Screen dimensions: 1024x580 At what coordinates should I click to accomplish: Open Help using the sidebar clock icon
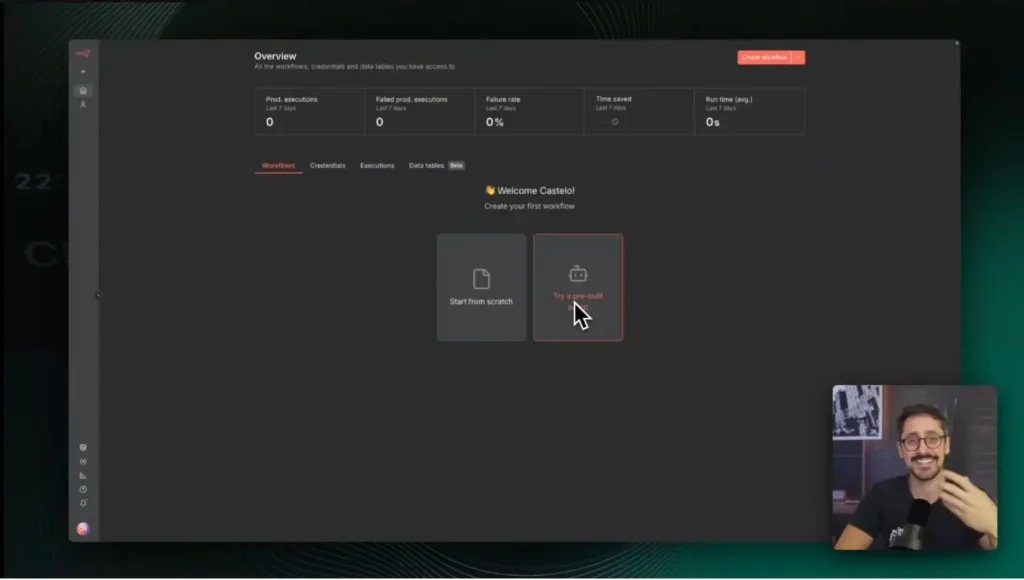(x=84, y=489)
